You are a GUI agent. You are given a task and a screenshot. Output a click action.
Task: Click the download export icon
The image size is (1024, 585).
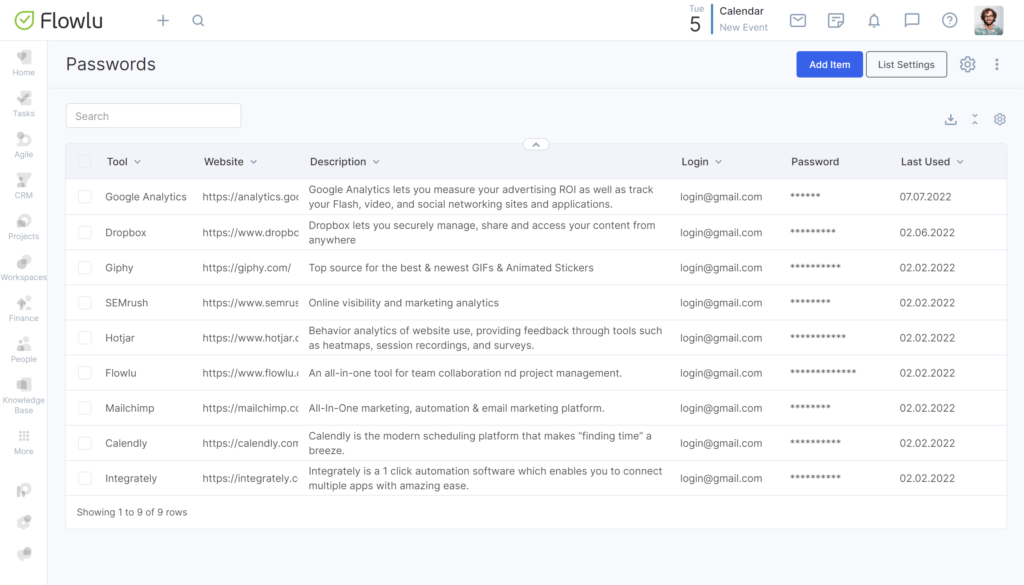click(x=951, y=119)
